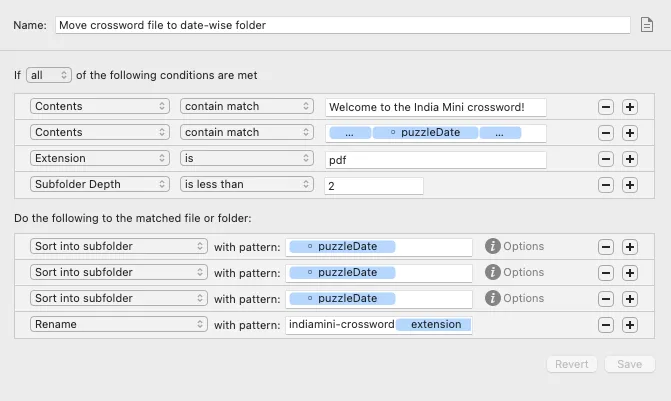Add an action after the Rename row

pos(629,325)
